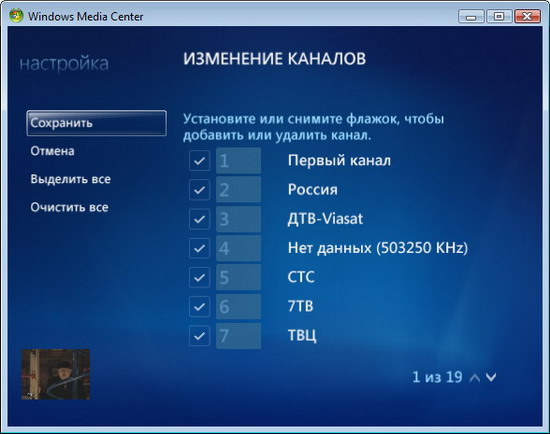Toggle the 7ТВ channel checkbox
Viewport: 550px width, 434px height.
[200, 307]
